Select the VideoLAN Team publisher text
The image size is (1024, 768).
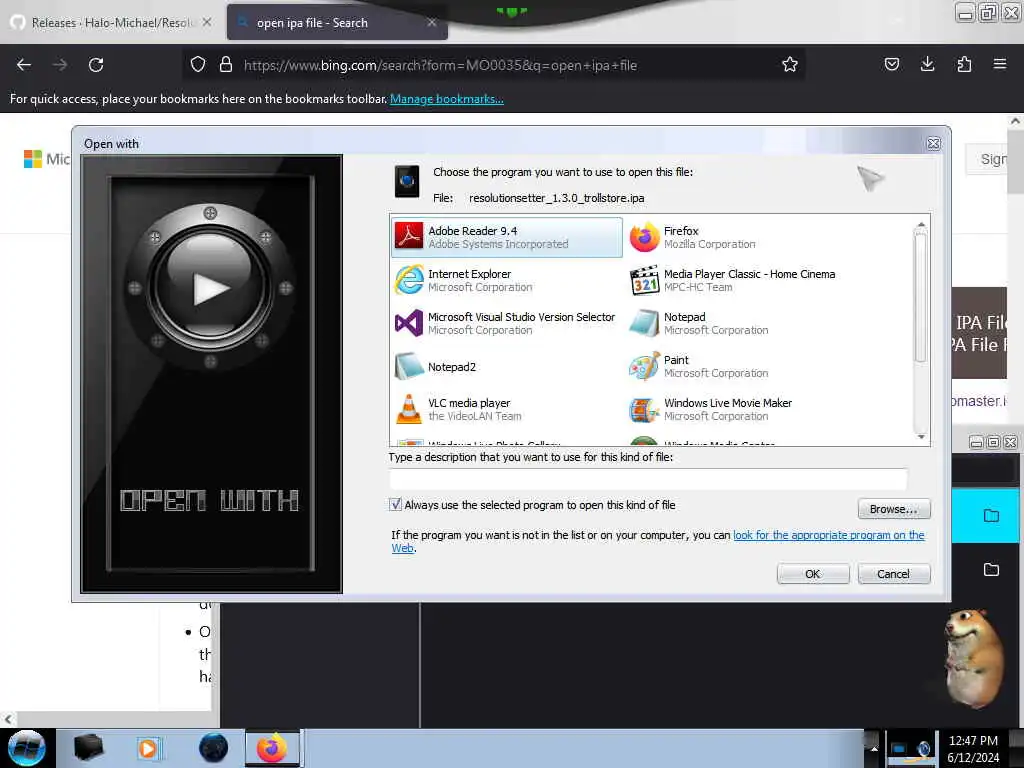475,417
